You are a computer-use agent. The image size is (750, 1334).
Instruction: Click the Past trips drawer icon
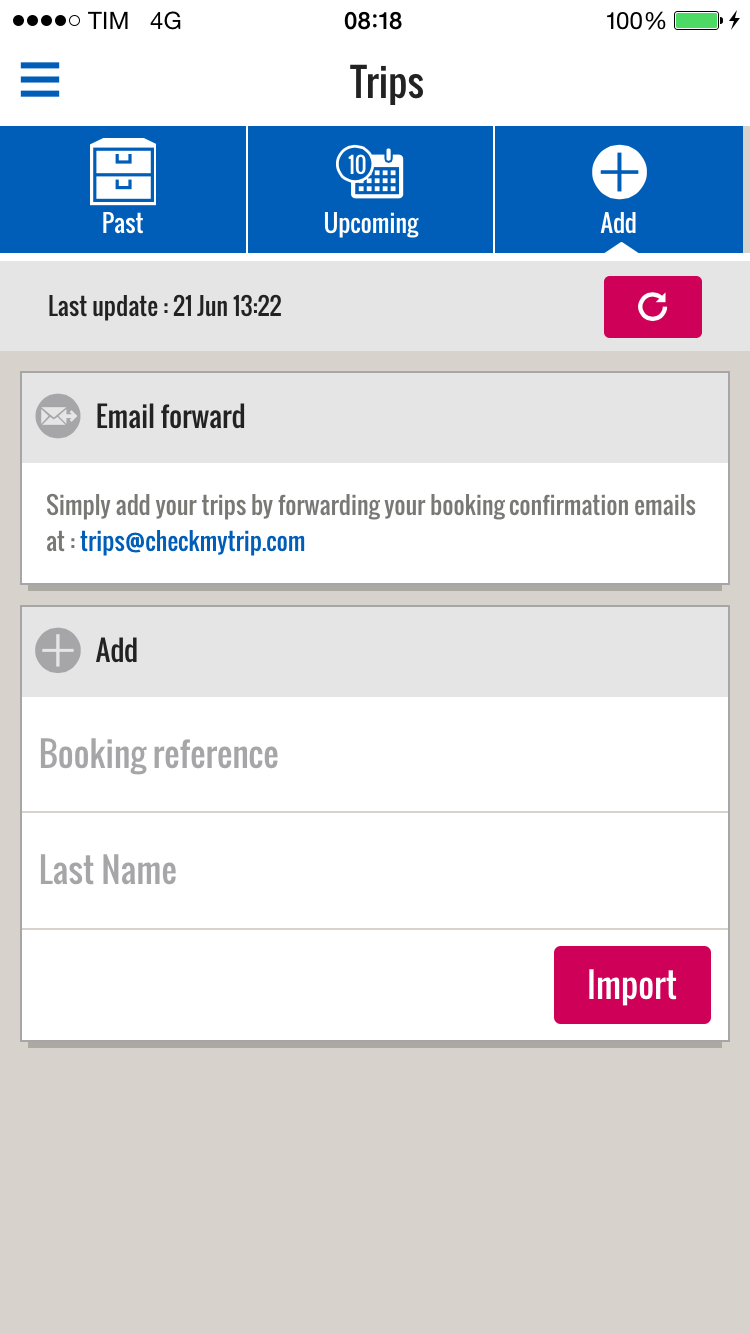pos(123,171)
